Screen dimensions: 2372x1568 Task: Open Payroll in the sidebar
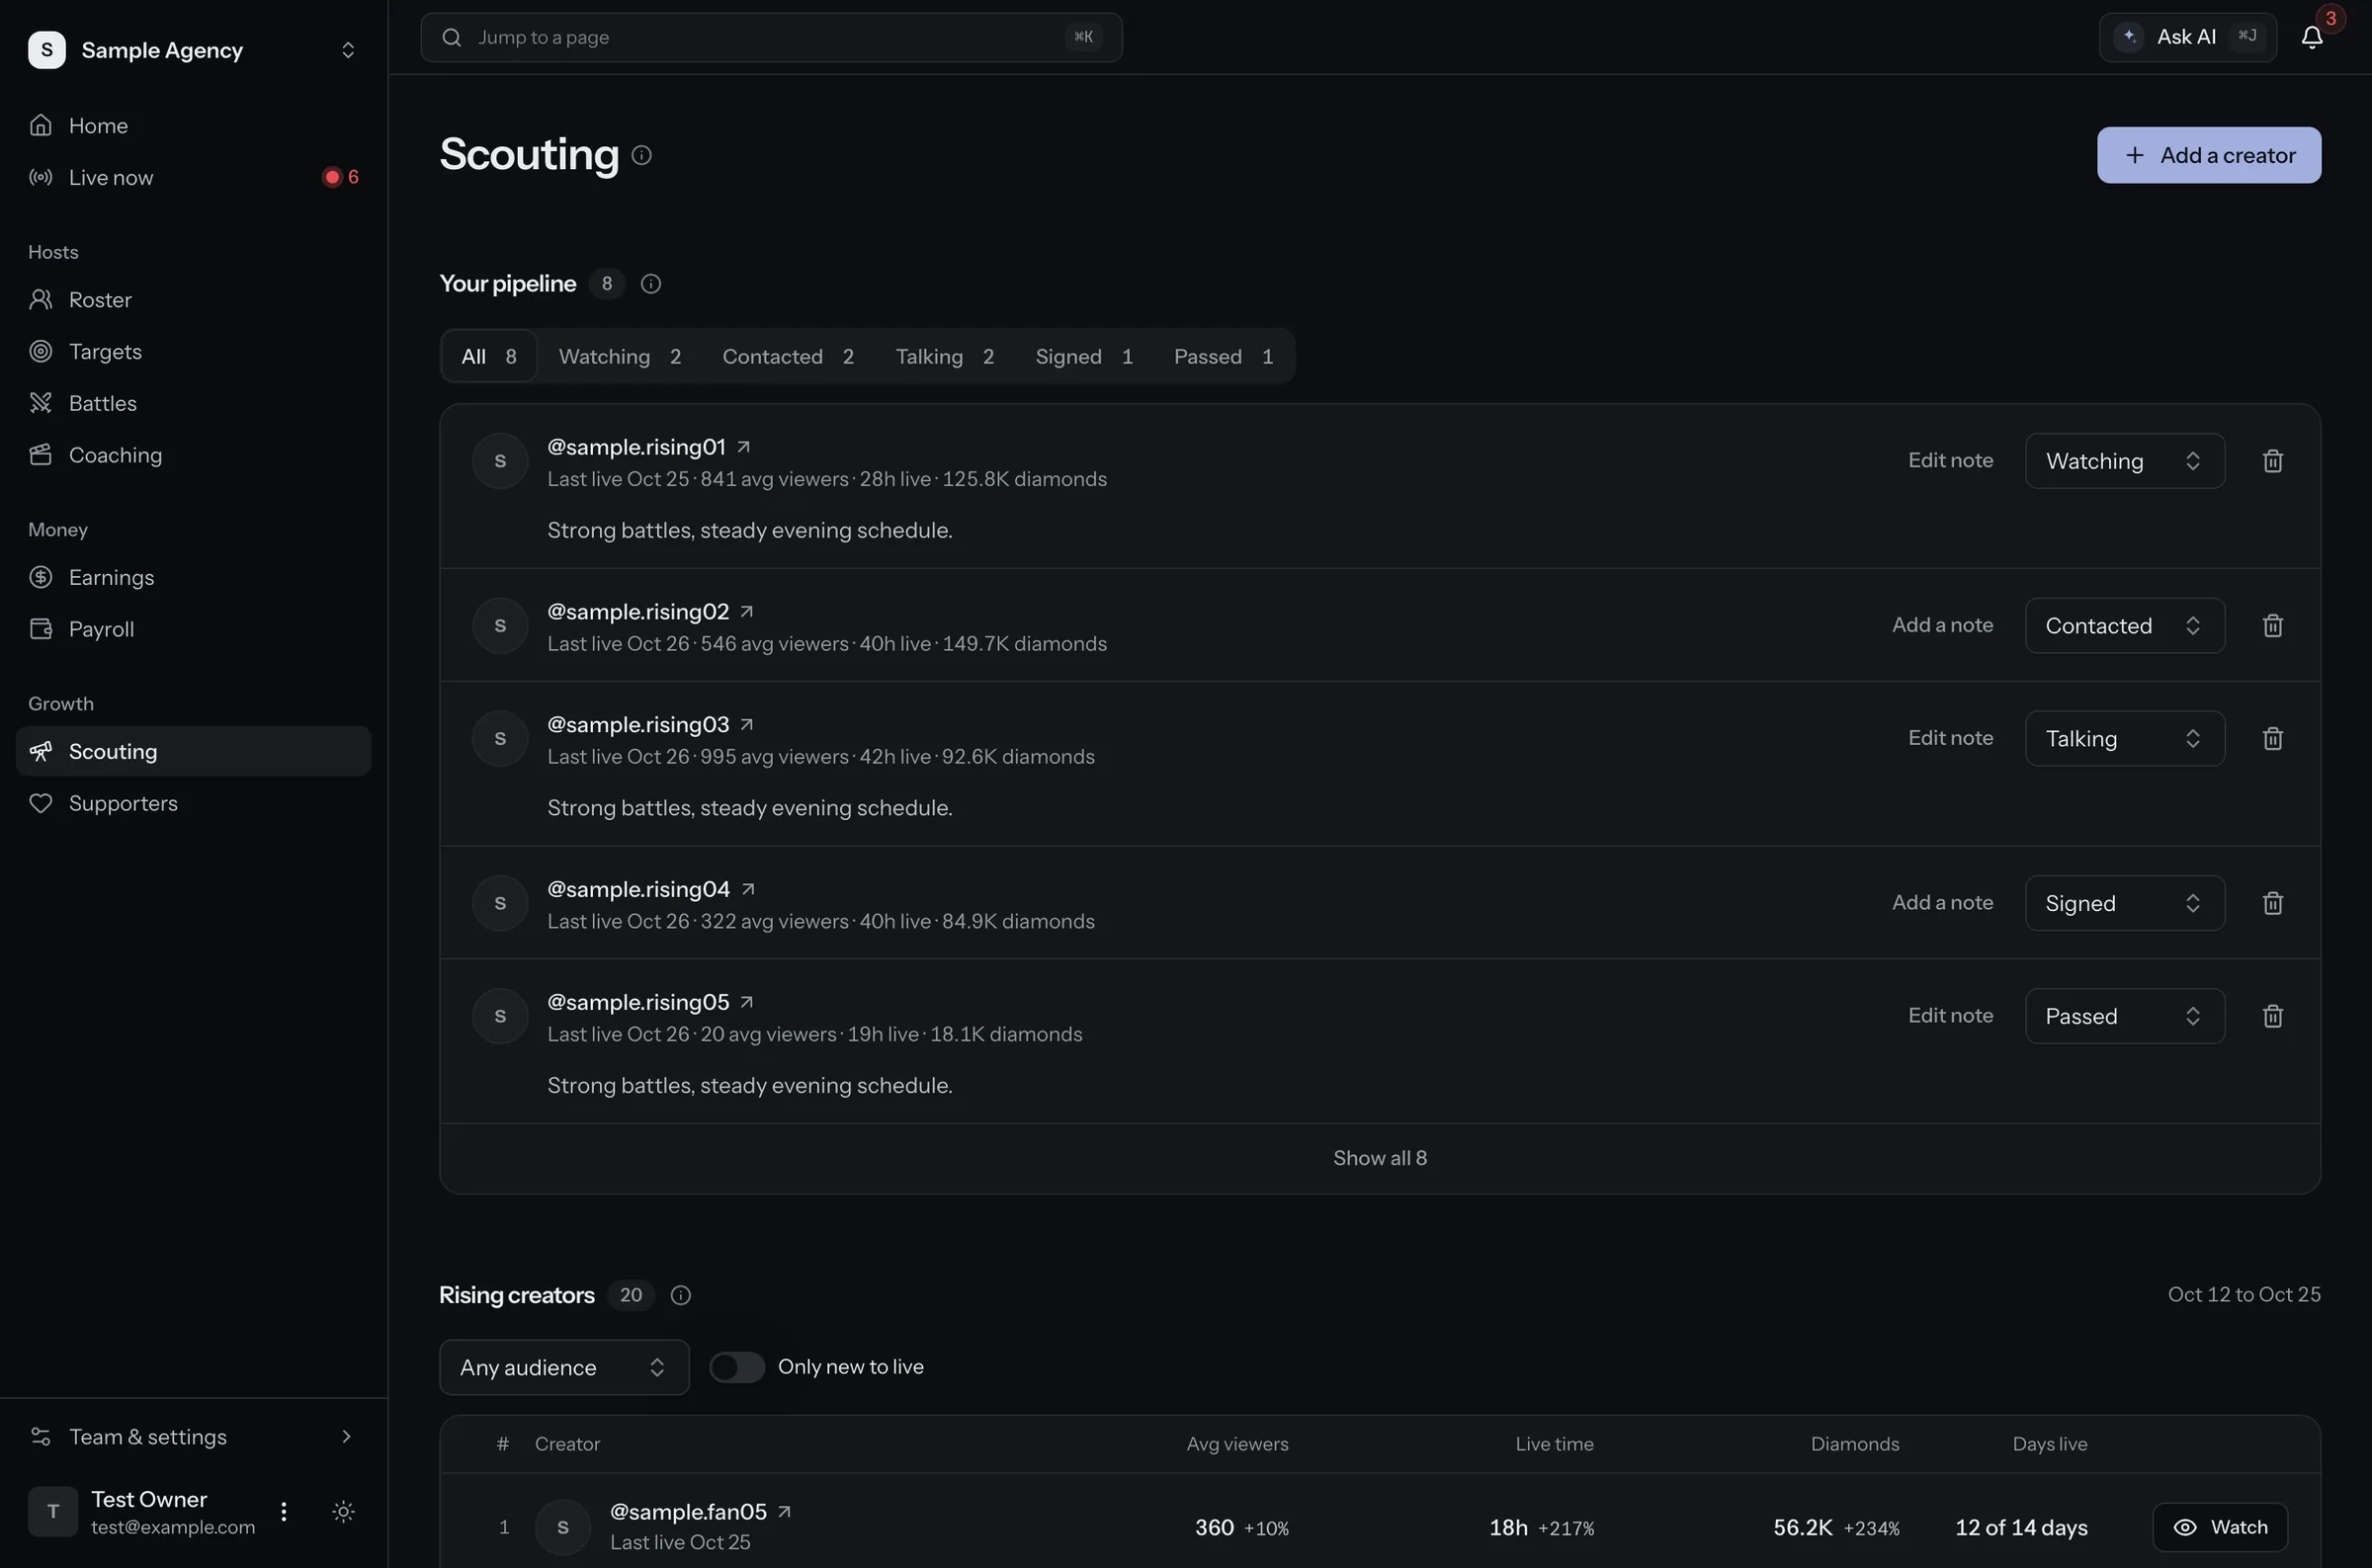point(194,629)
